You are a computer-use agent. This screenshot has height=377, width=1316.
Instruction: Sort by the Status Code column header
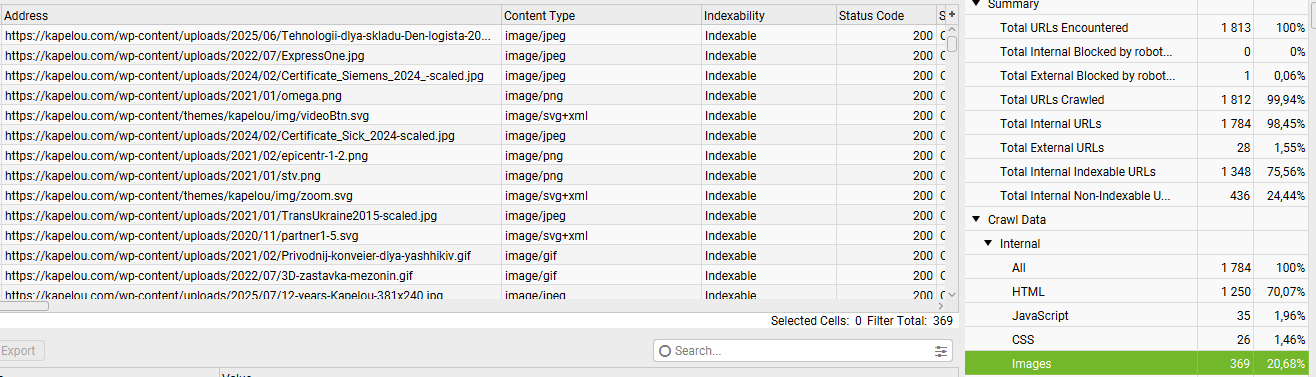pos(886,15)
